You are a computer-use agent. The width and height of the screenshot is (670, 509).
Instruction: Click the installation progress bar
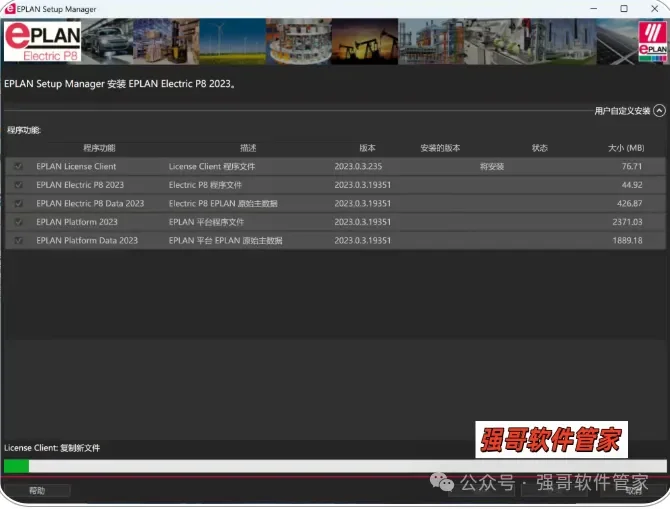[335, 466]
